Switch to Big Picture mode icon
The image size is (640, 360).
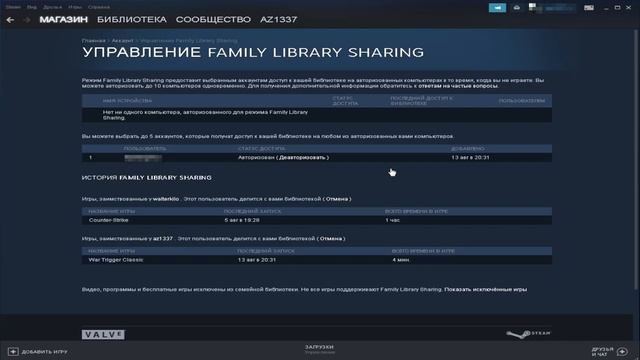point(589,8)
